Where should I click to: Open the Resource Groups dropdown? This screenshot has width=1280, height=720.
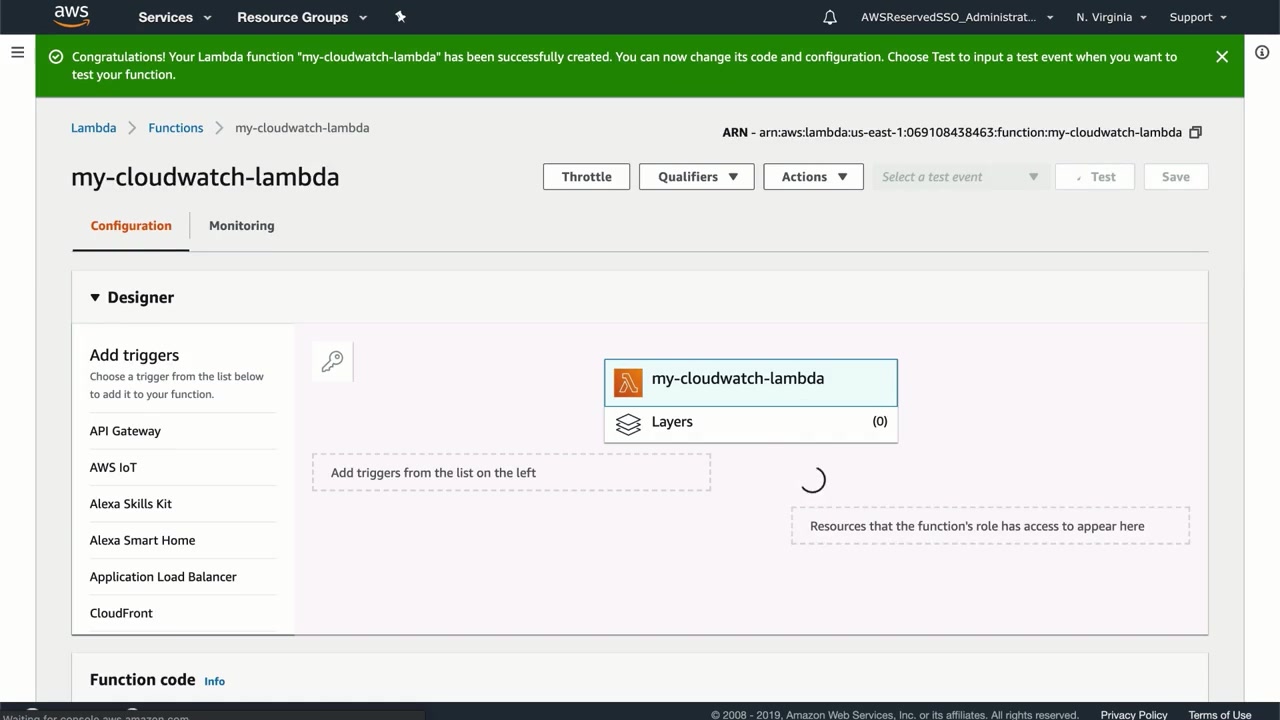(302, 17)
